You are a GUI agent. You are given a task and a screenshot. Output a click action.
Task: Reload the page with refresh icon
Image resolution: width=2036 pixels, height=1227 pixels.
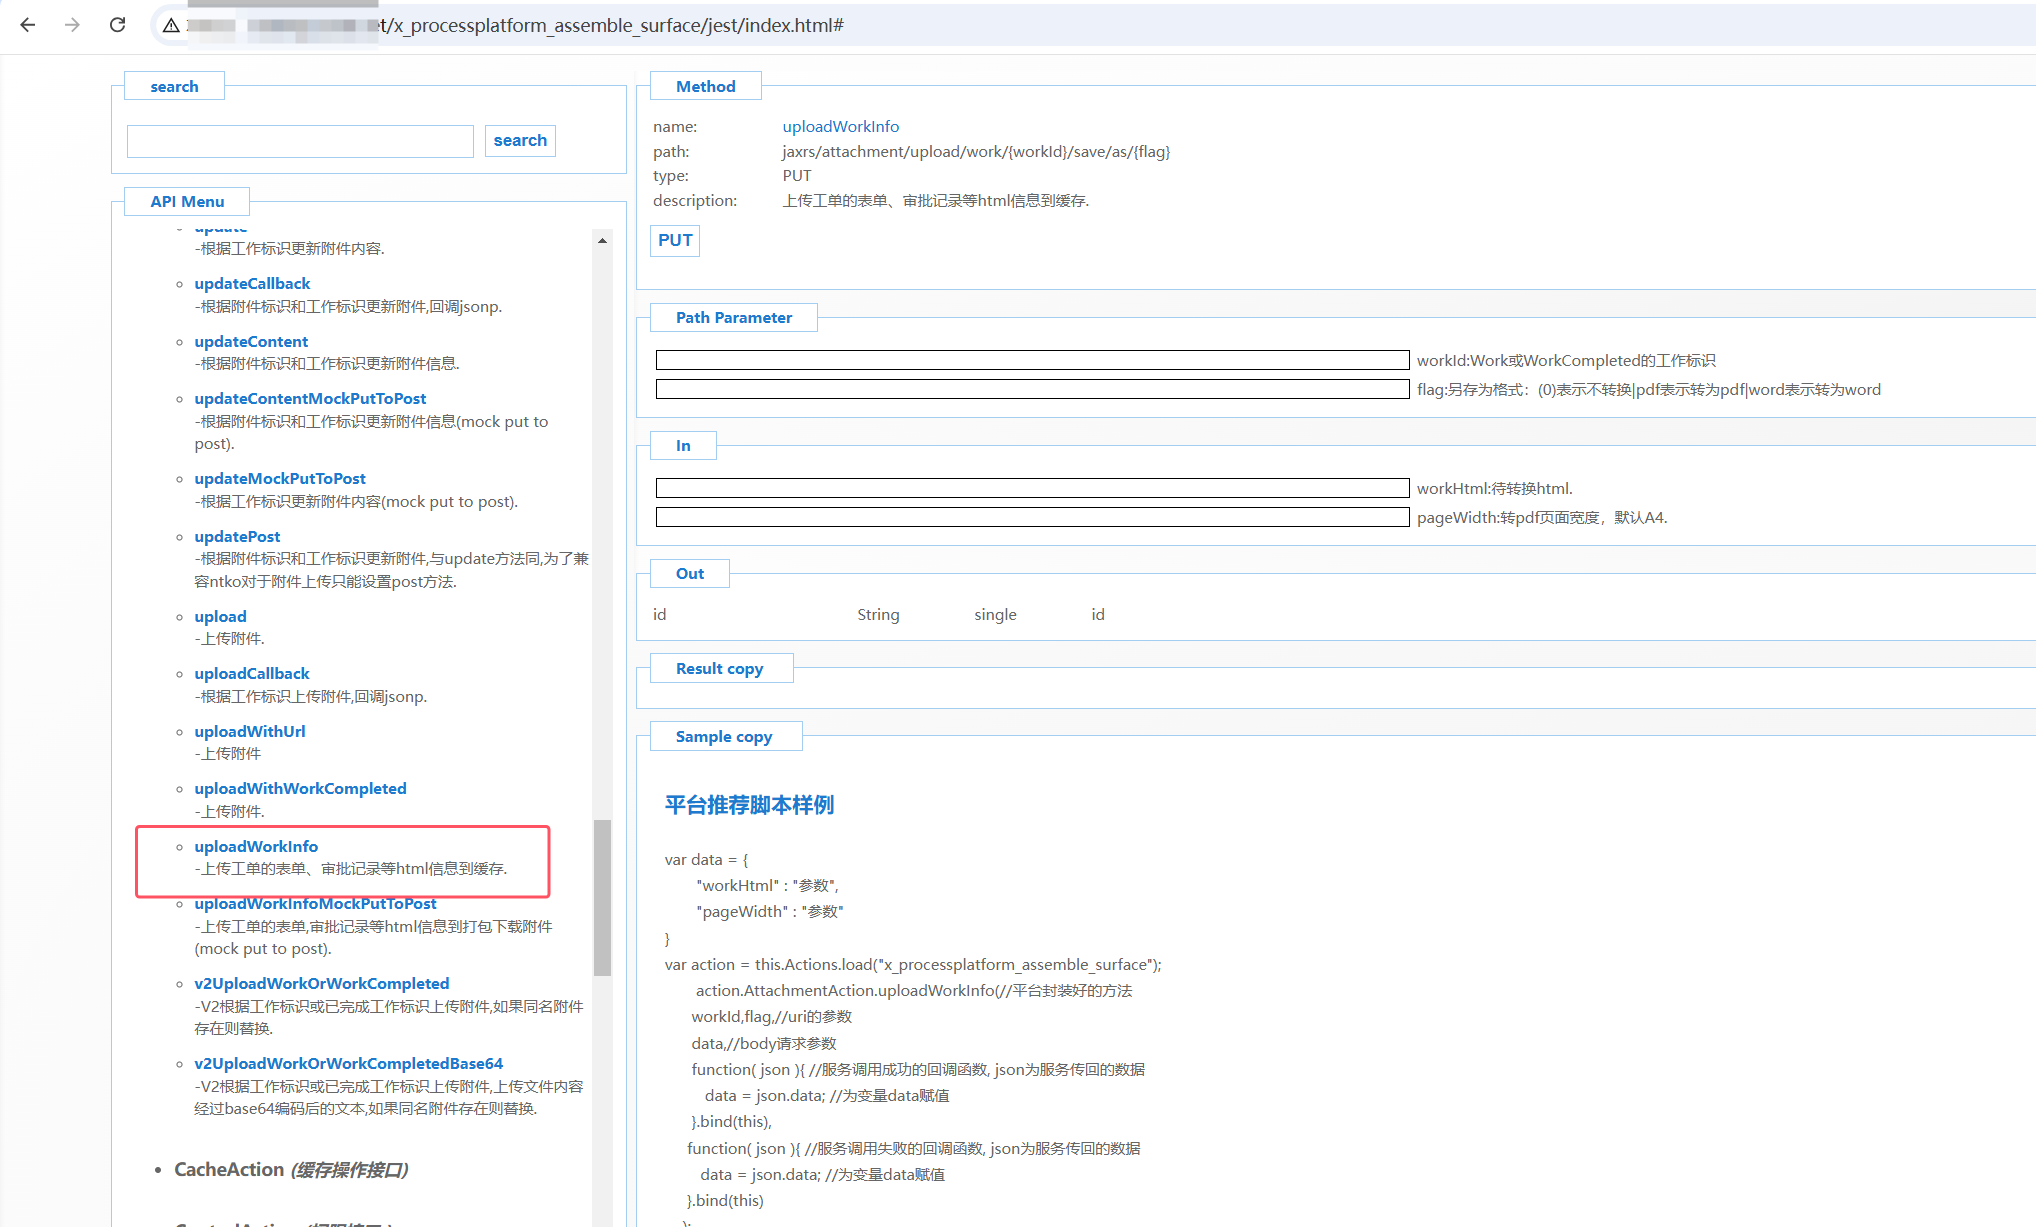click(x=117, y=25)
